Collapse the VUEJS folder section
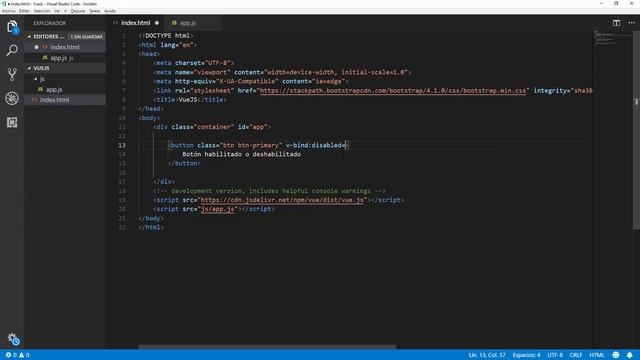The width and height of the screenshot is (640, 360). [x=29, y=68]
